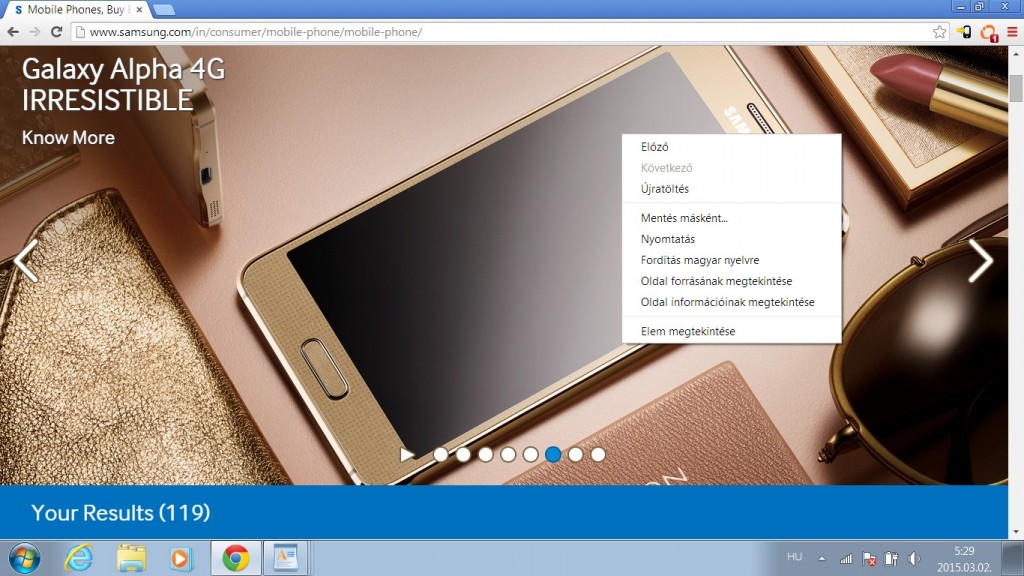Select the active blue carousel dot
The width and height of the screenshot is (1024, 576).
tap(553, 455)
